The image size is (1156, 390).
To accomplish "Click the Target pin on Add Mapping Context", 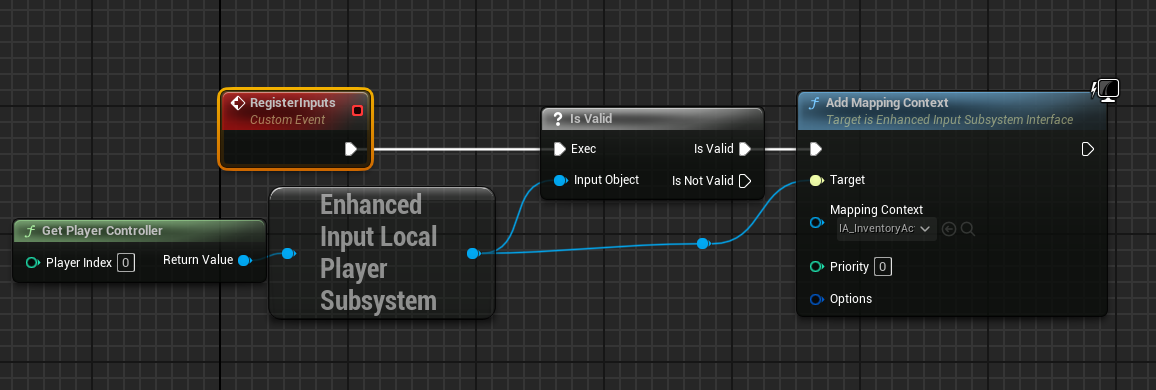I will pos(815,180).
